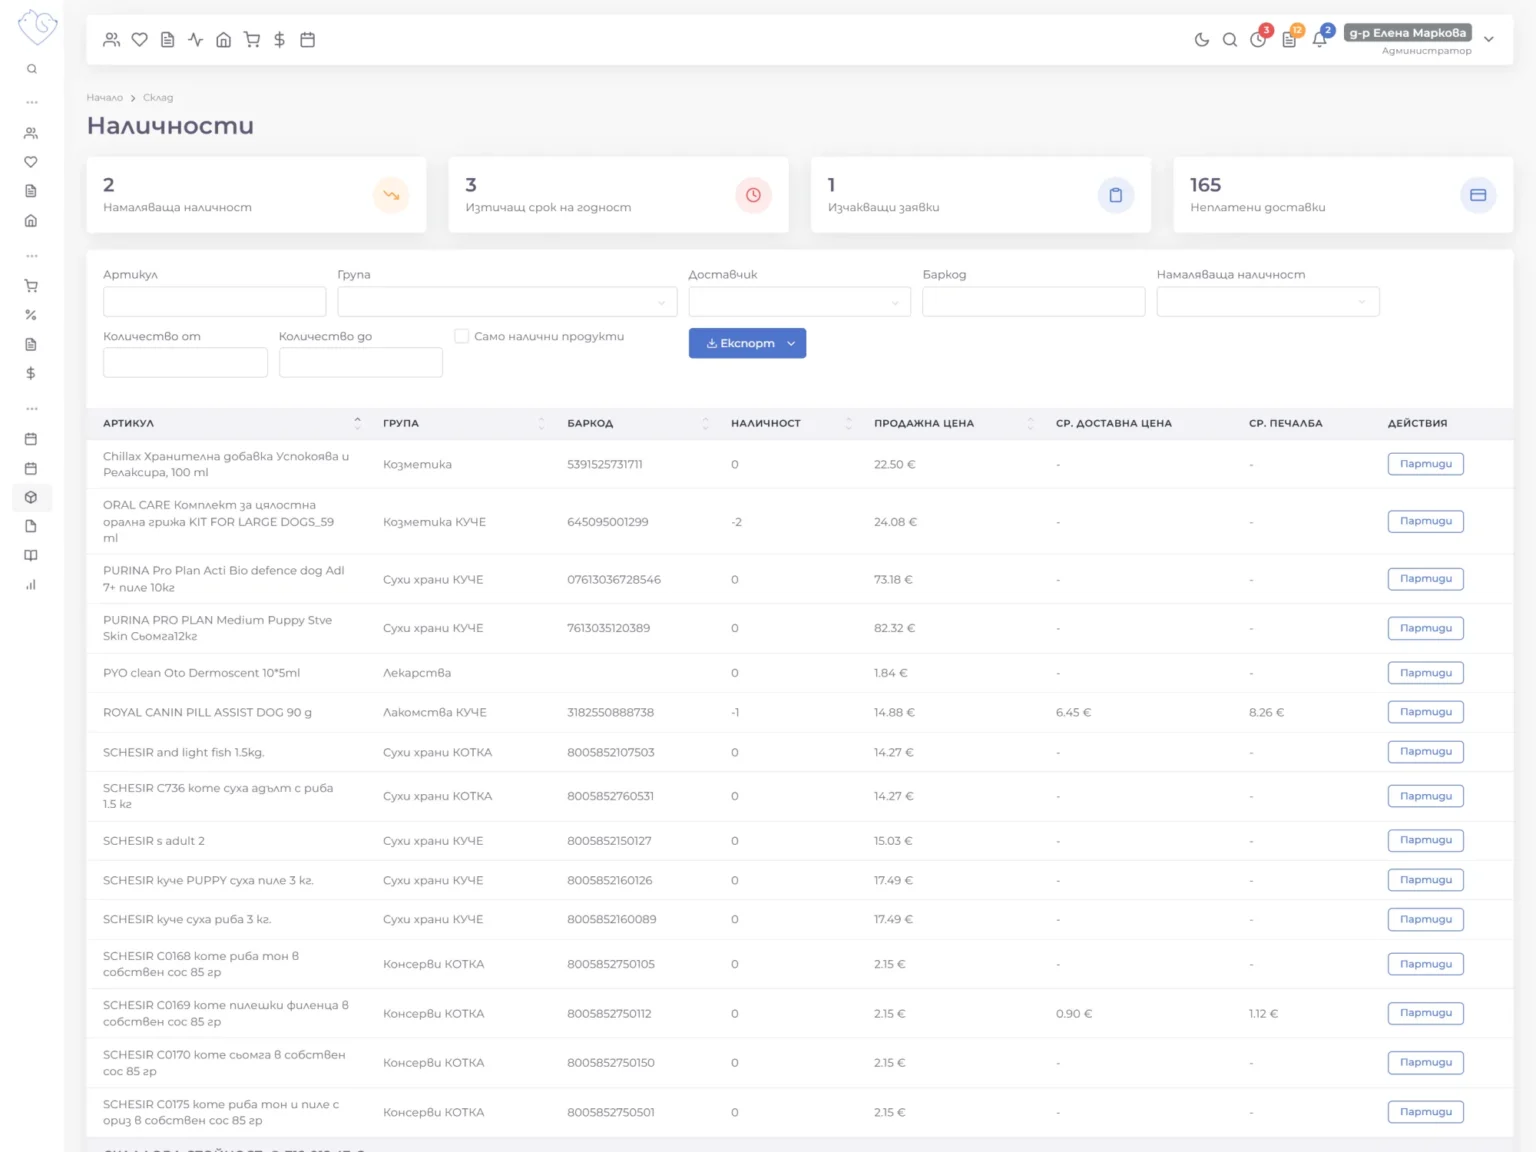Click barcode 3182550888738 cell
Screen dimensions: 1536x1152
click(x=611, y=712)
